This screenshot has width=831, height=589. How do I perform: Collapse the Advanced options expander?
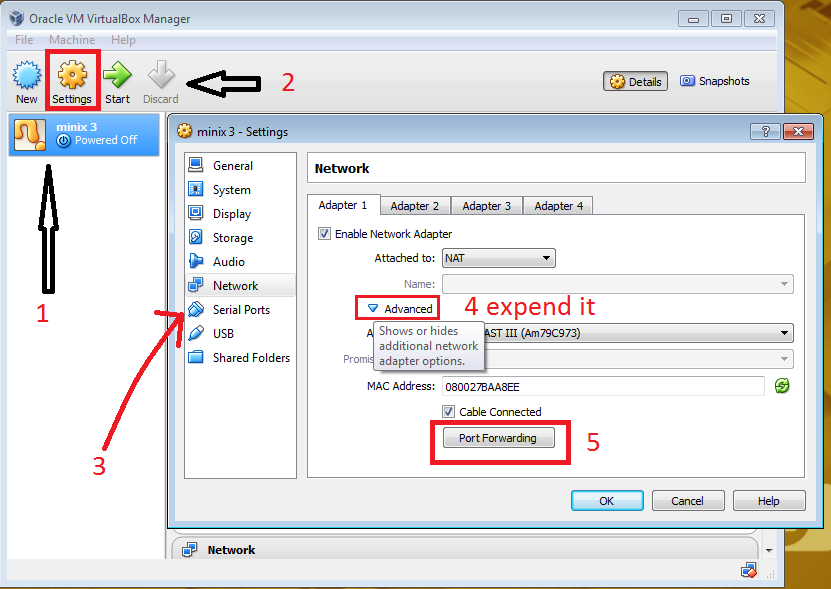tap(373, 308)
